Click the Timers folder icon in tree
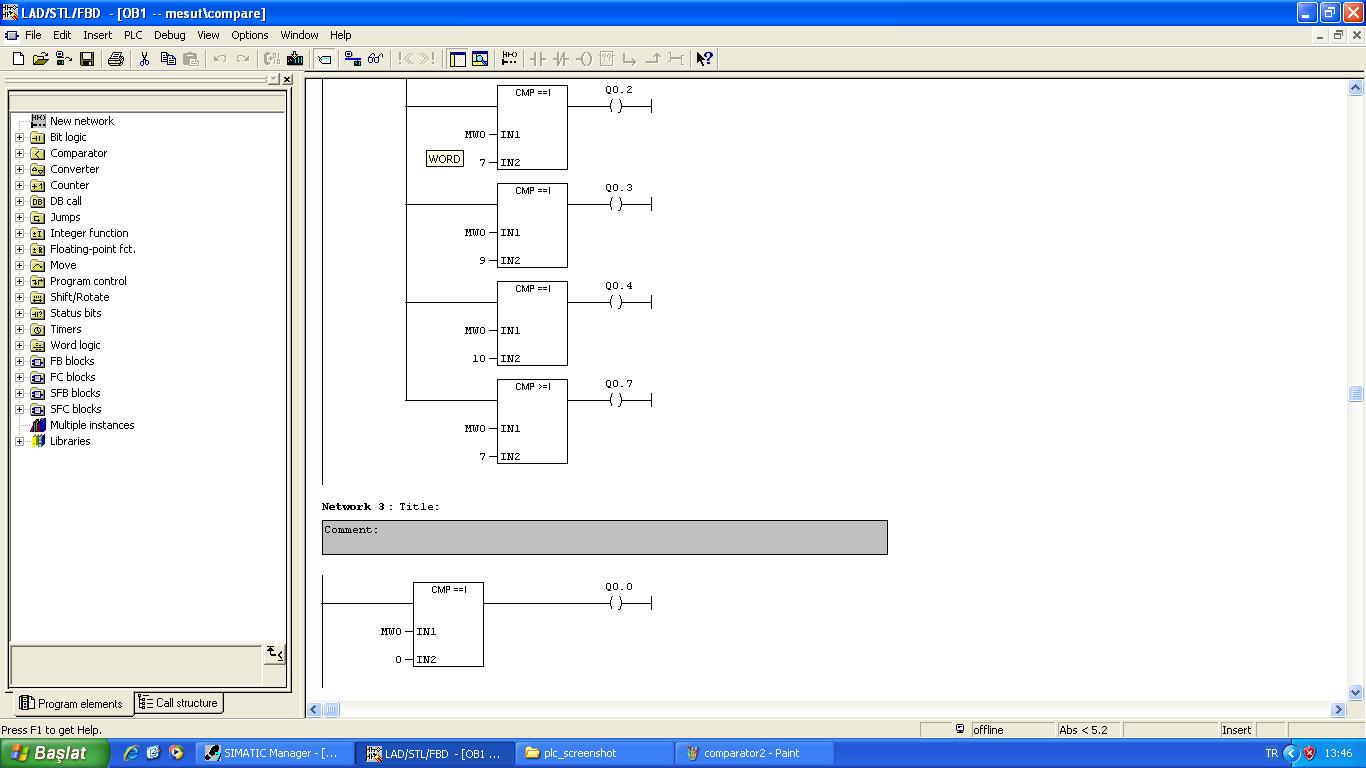1366x768 pixels. 38,329
